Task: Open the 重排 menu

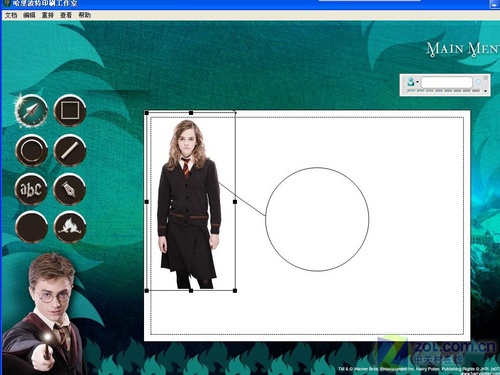Action: coord(48,15)
